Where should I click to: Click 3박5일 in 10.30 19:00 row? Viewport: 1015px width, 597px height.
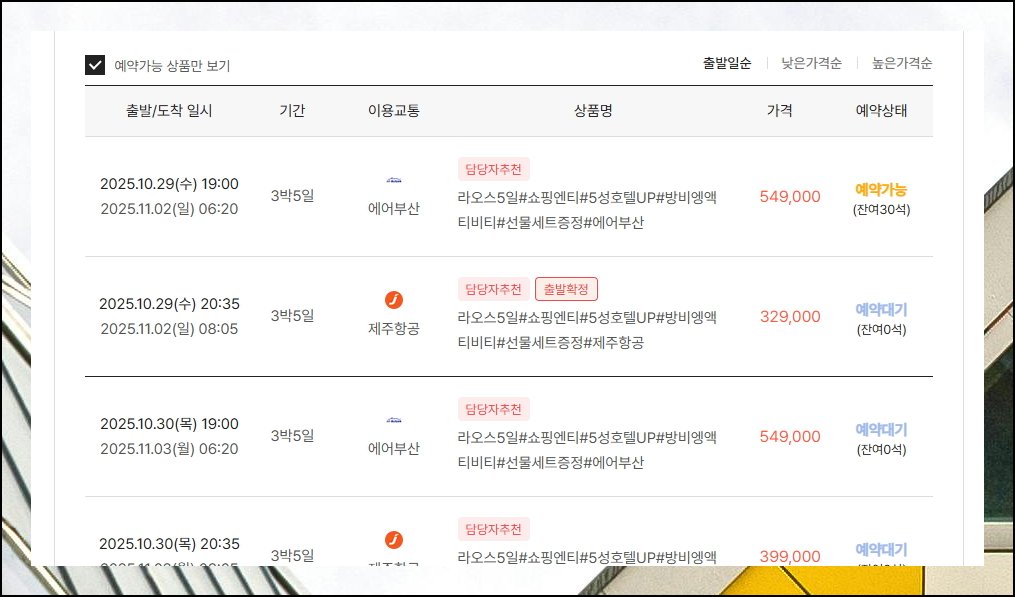click(292, 436)
